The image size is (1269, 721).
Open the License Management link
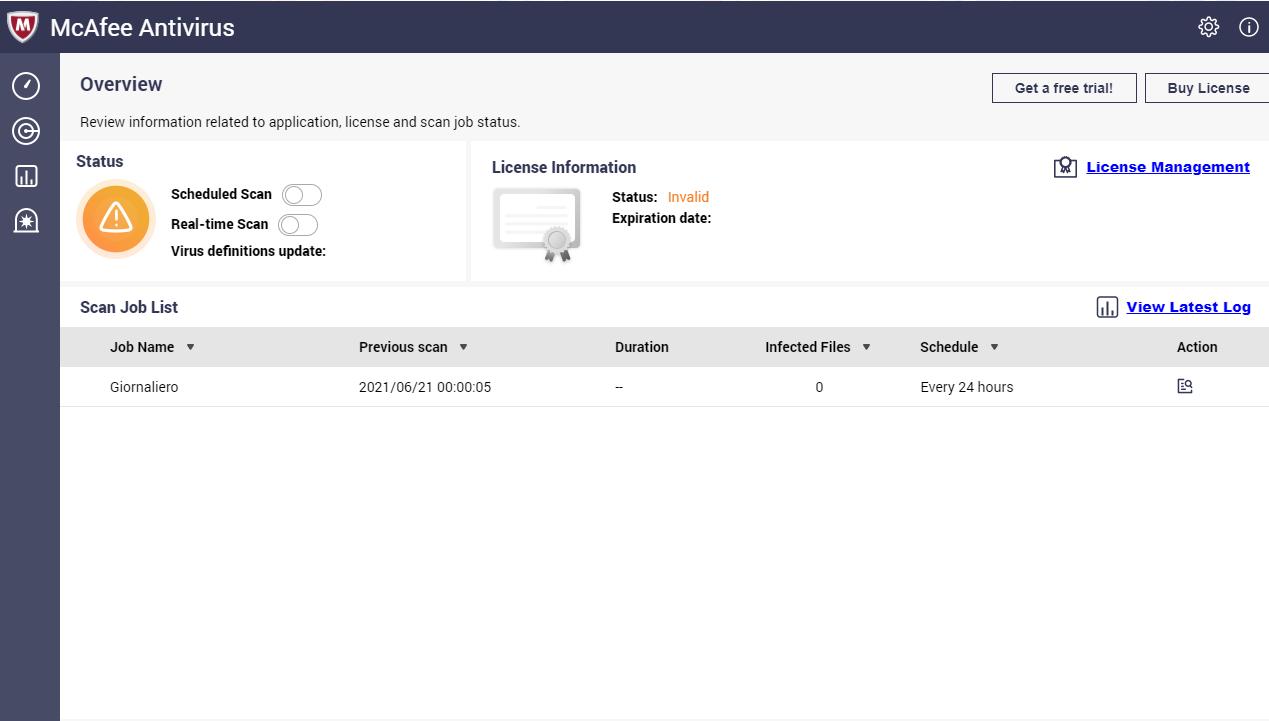[x=1167, y=167]
